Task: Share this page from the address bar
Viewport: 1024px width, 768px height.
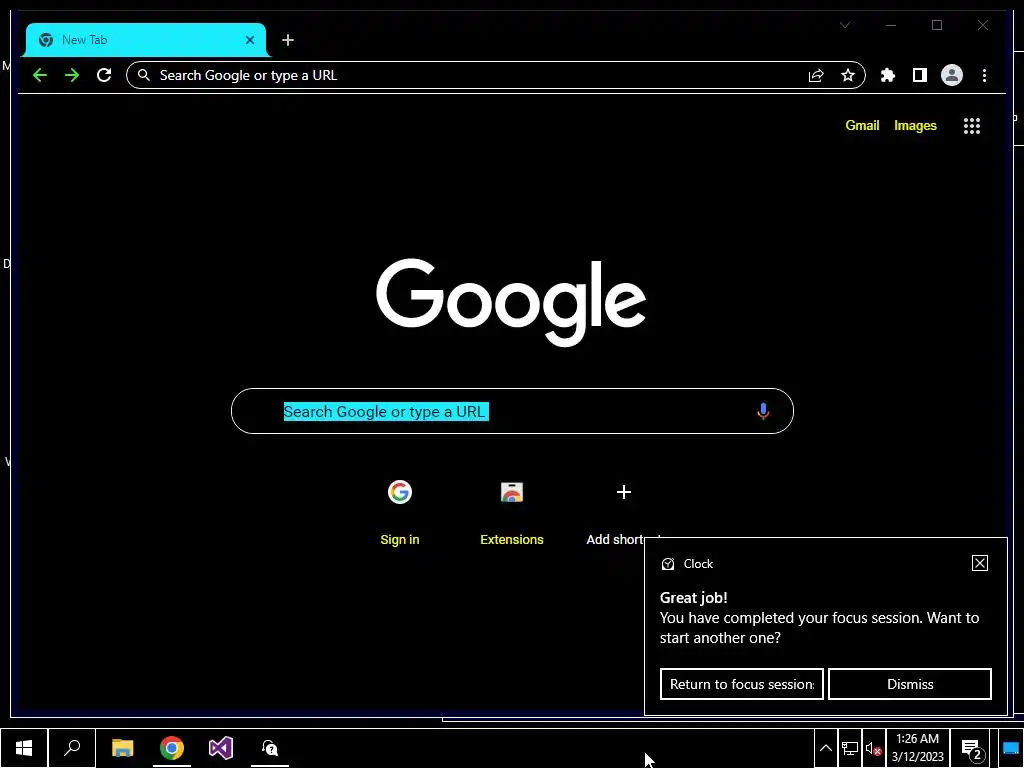Action: (x=816, y=76)
